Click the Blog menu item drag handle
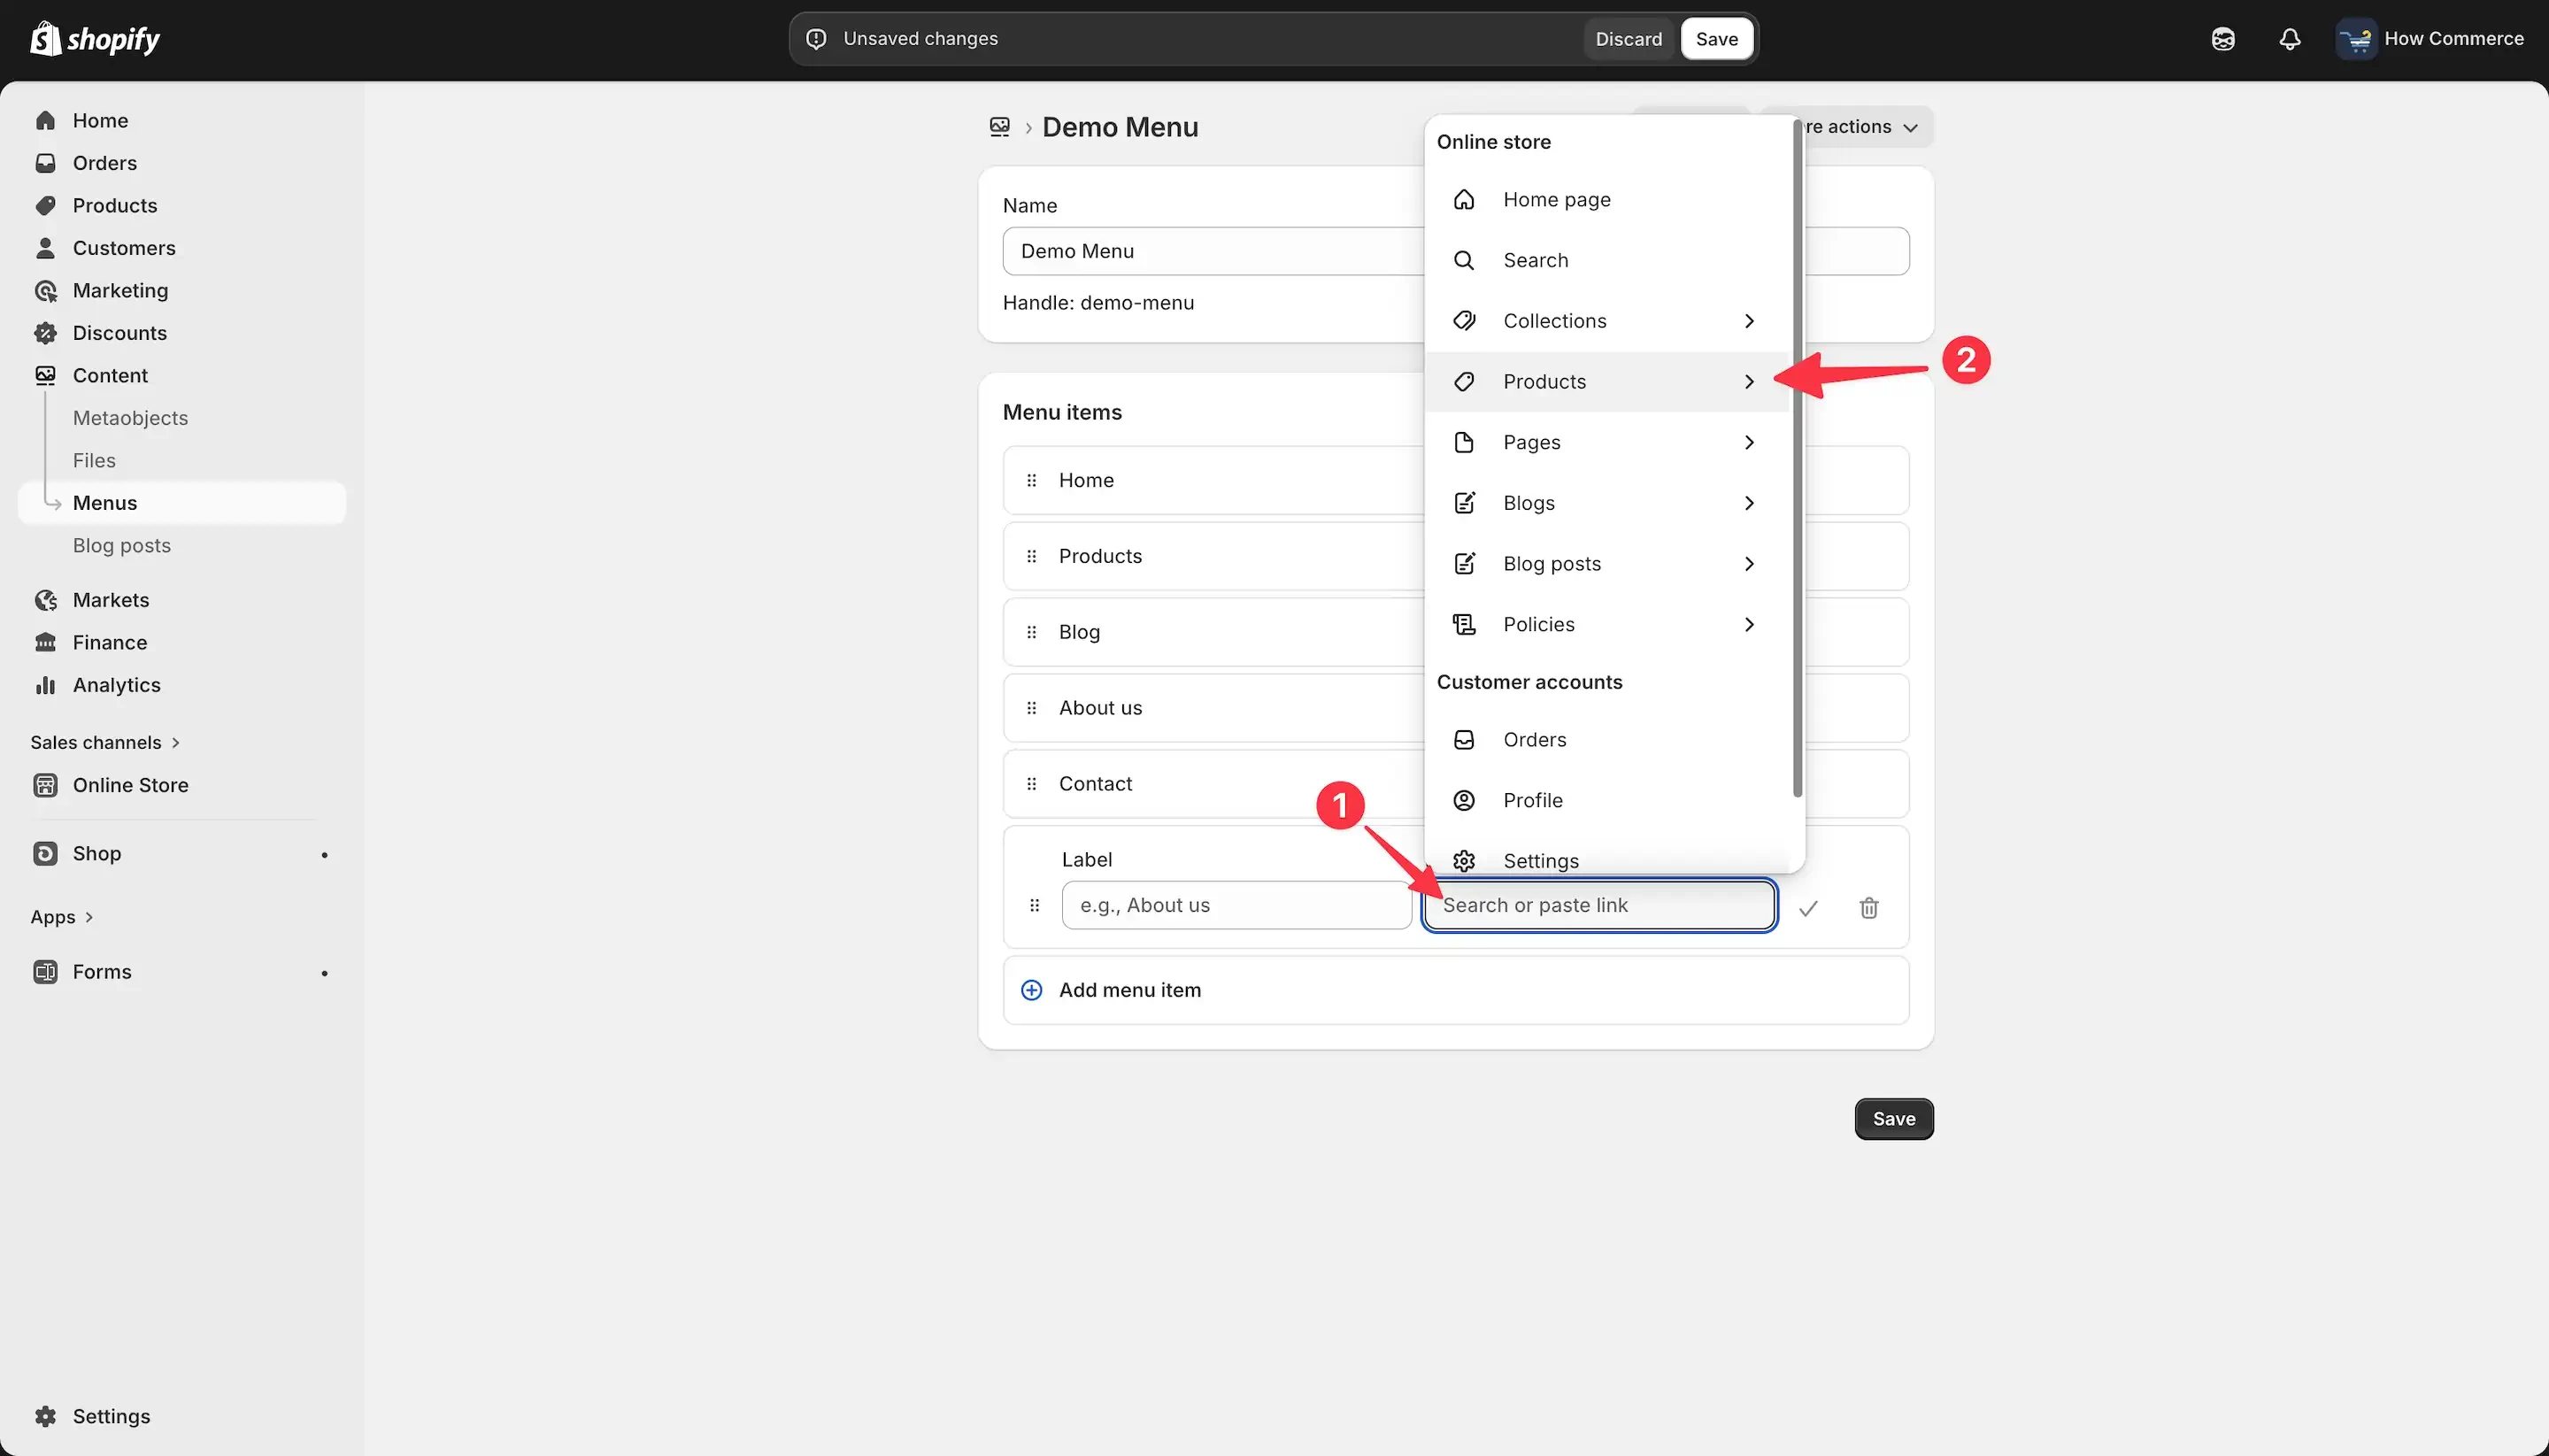2549x1456 pixels. pos(1031,632)
